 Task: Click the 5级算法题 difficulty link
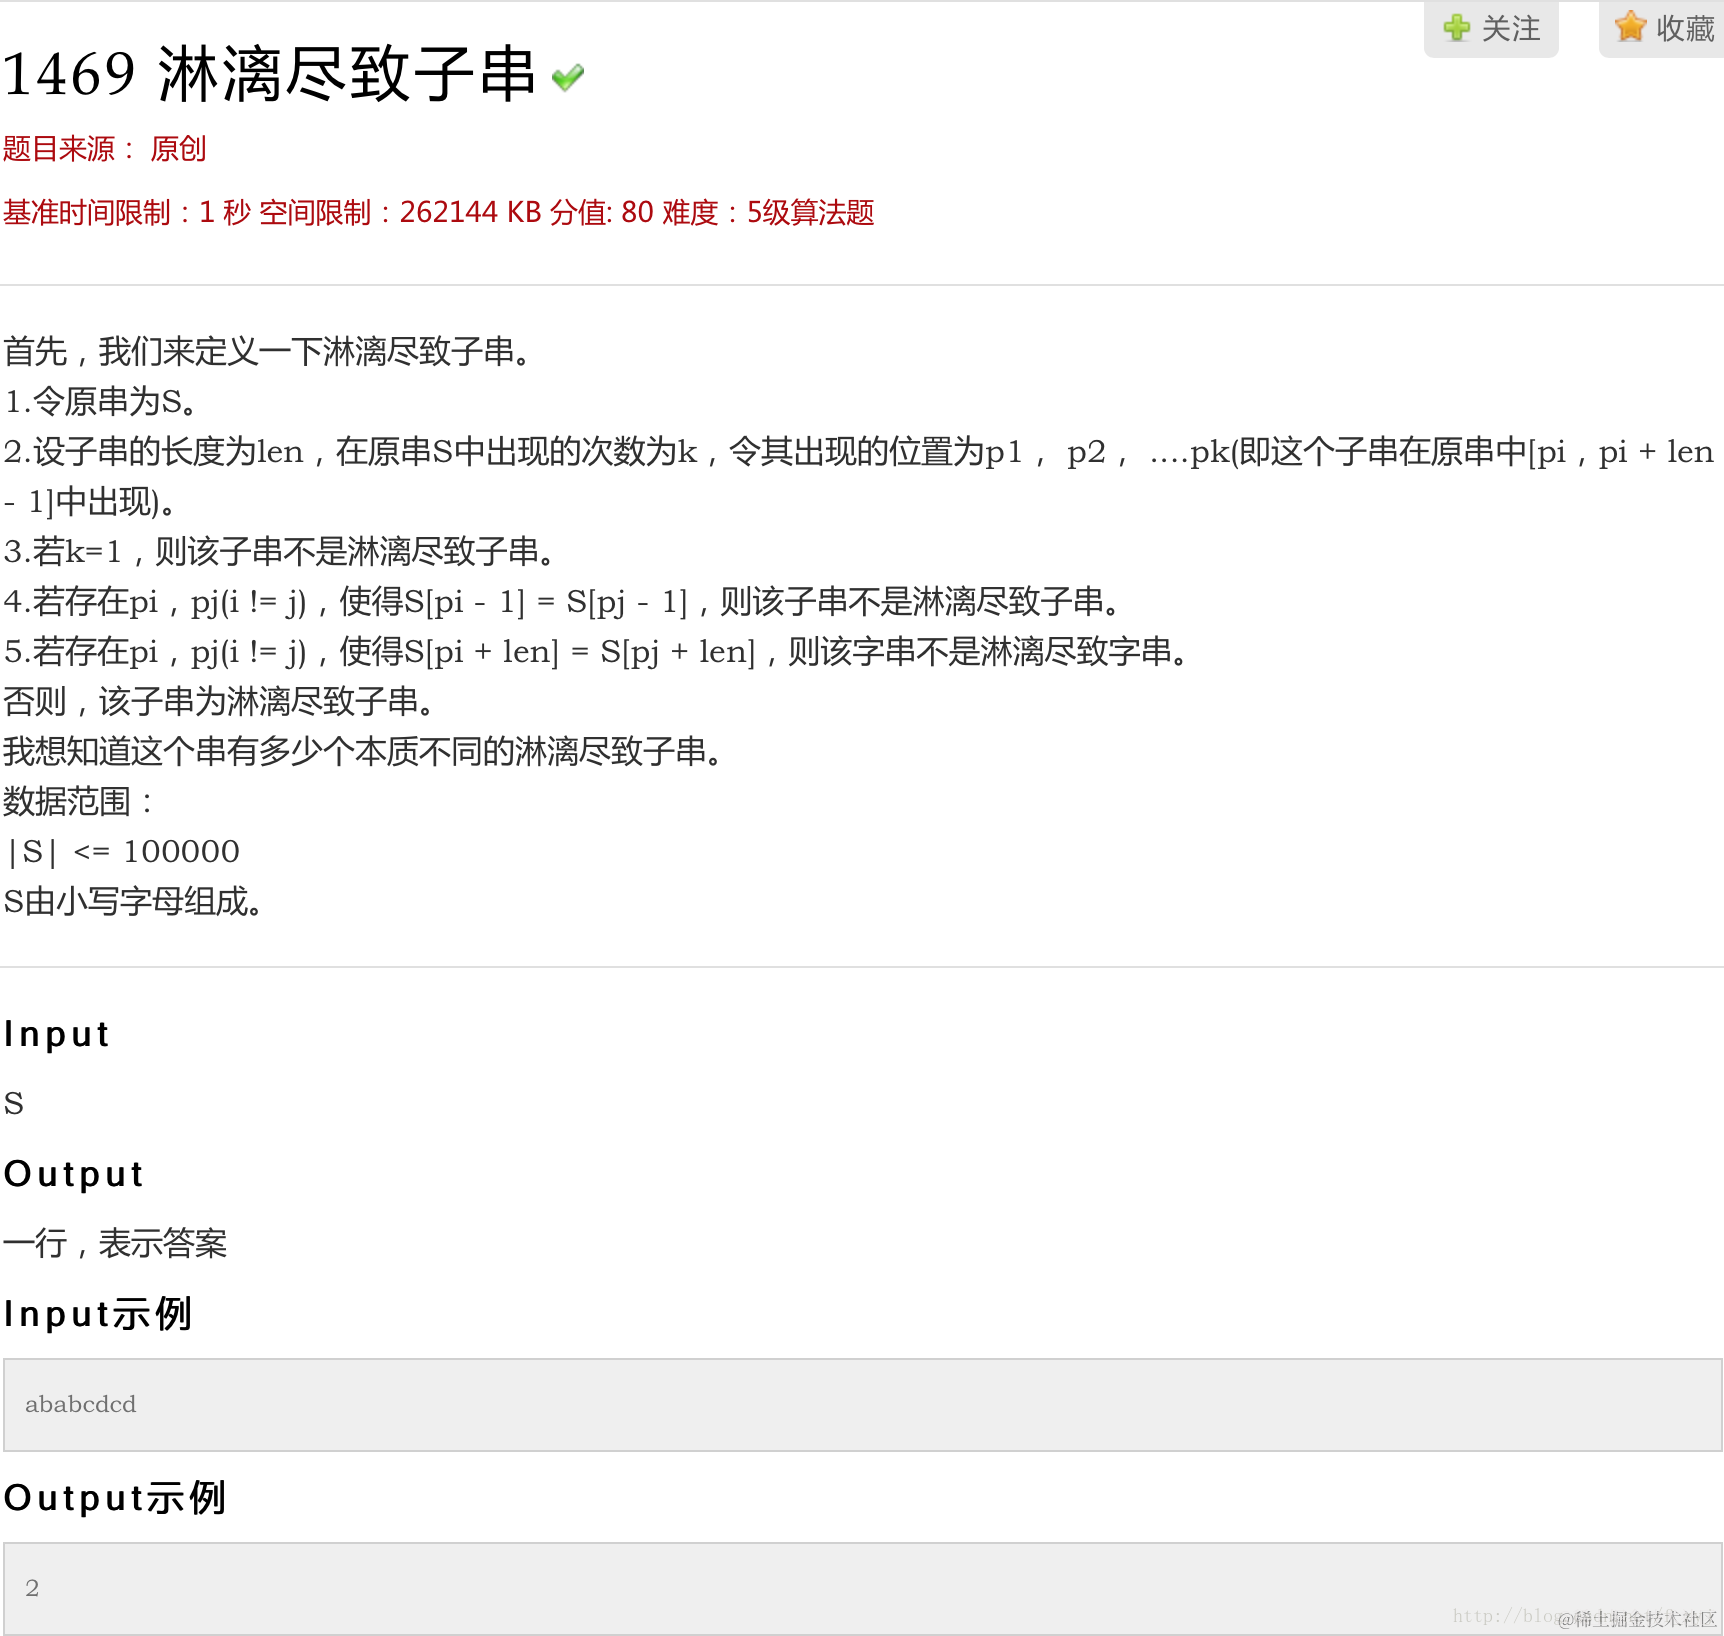pos(811,212)
